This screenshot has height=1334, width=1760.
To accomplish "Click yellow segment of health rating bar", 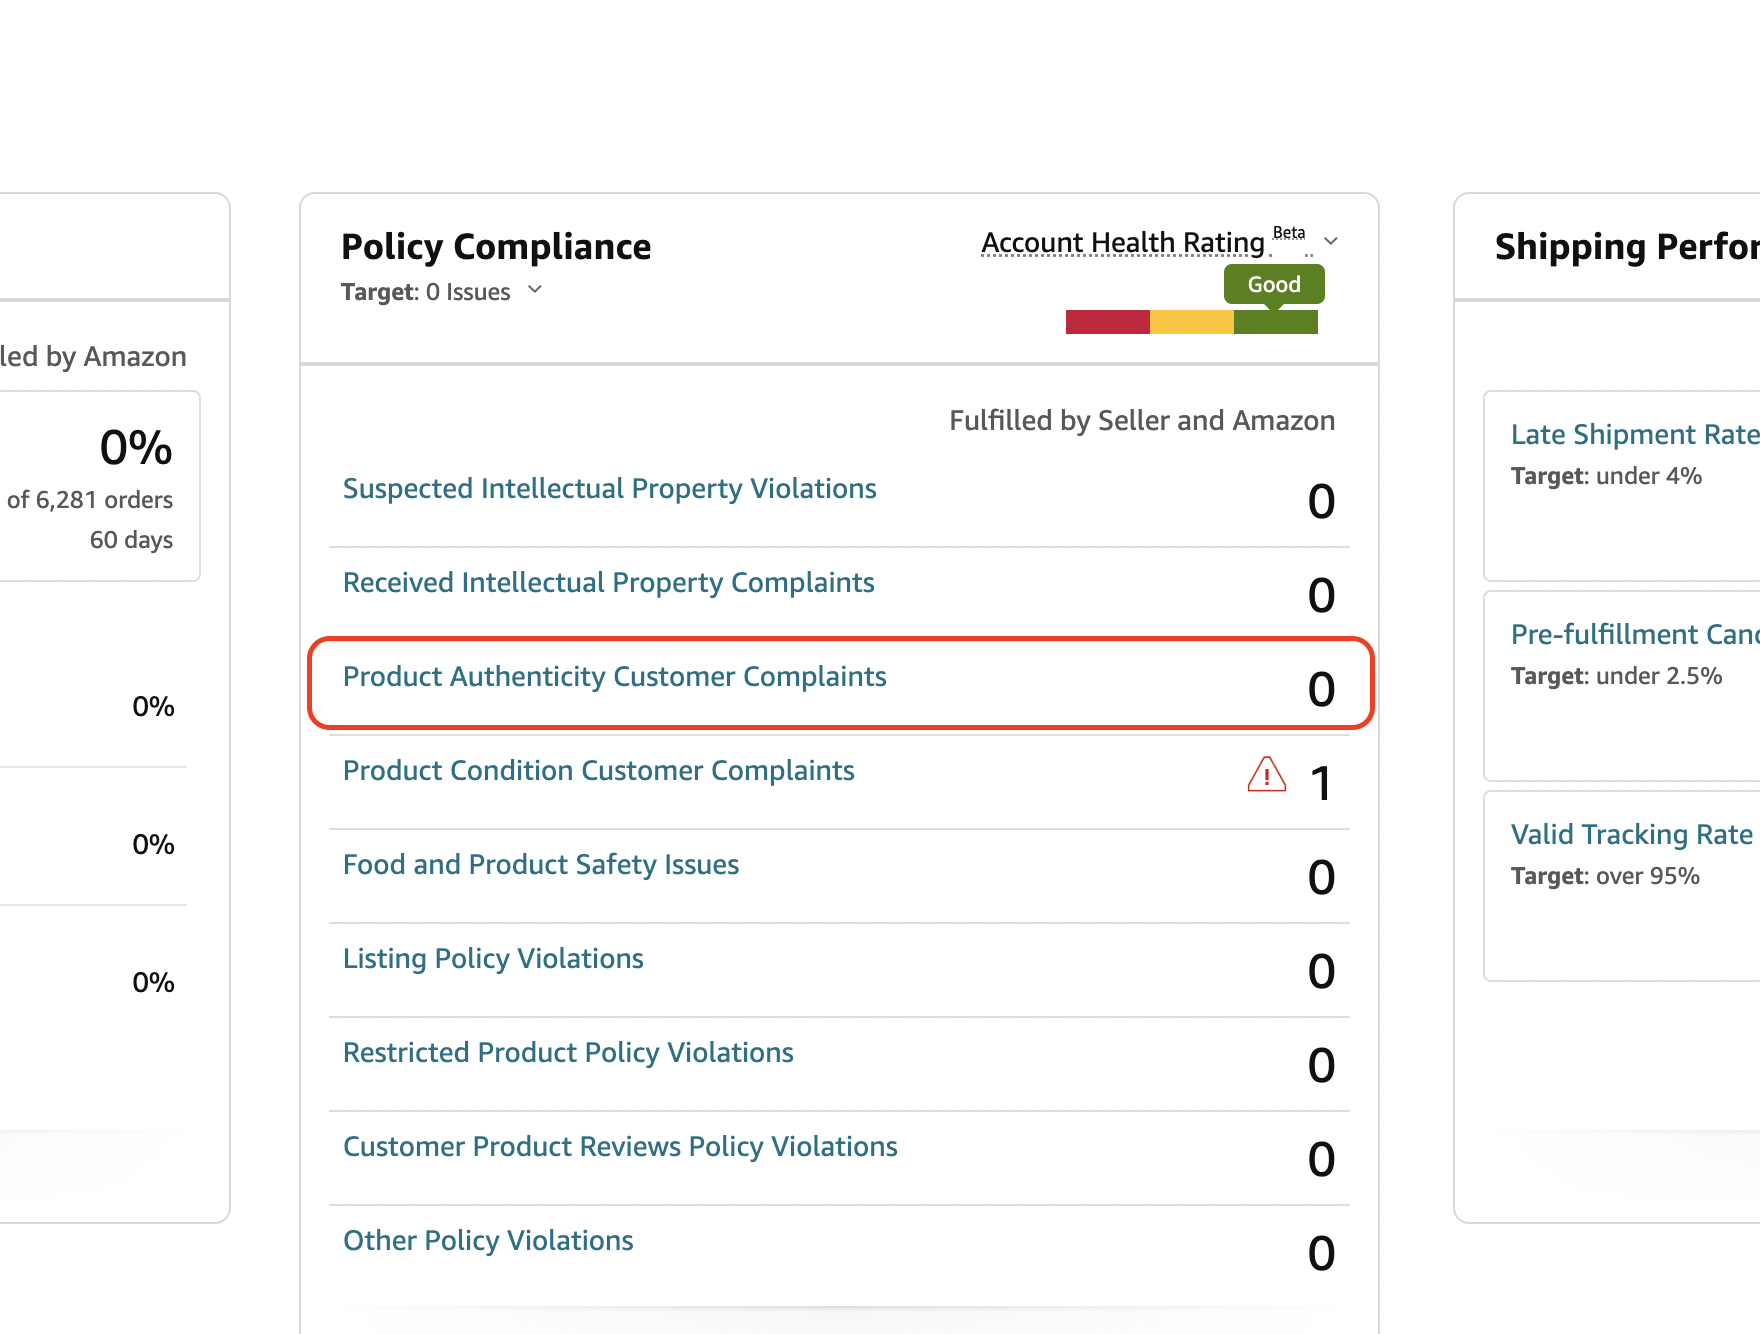I will (1191, 322).
